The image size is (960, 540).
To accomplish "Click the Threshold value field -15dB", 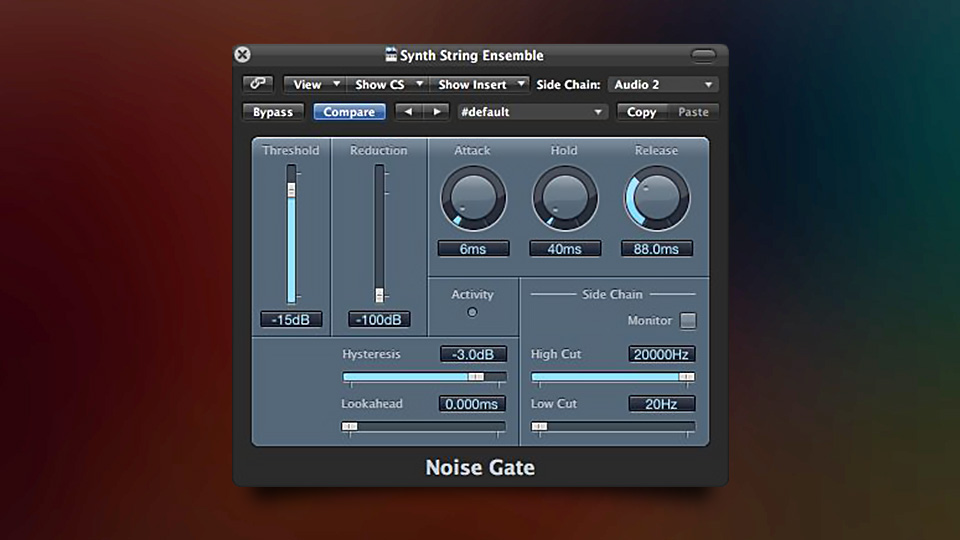I will click(x=291, y=320).
